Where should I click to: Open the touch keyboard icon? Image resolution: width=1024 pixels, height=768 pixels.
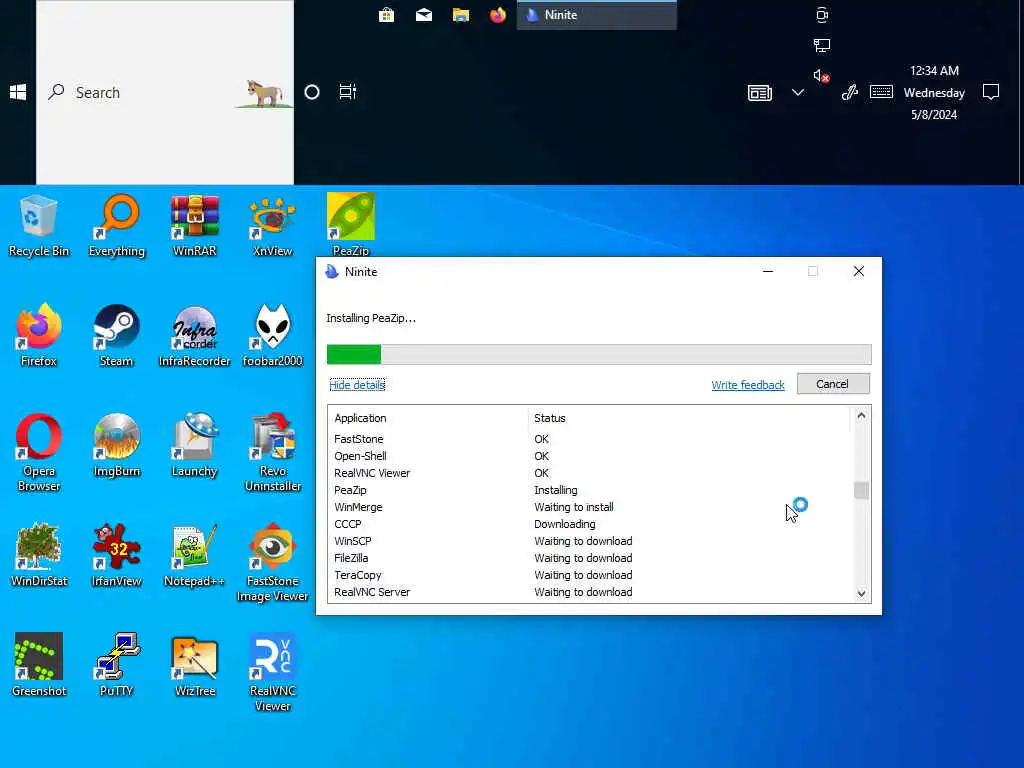[882, 92]
